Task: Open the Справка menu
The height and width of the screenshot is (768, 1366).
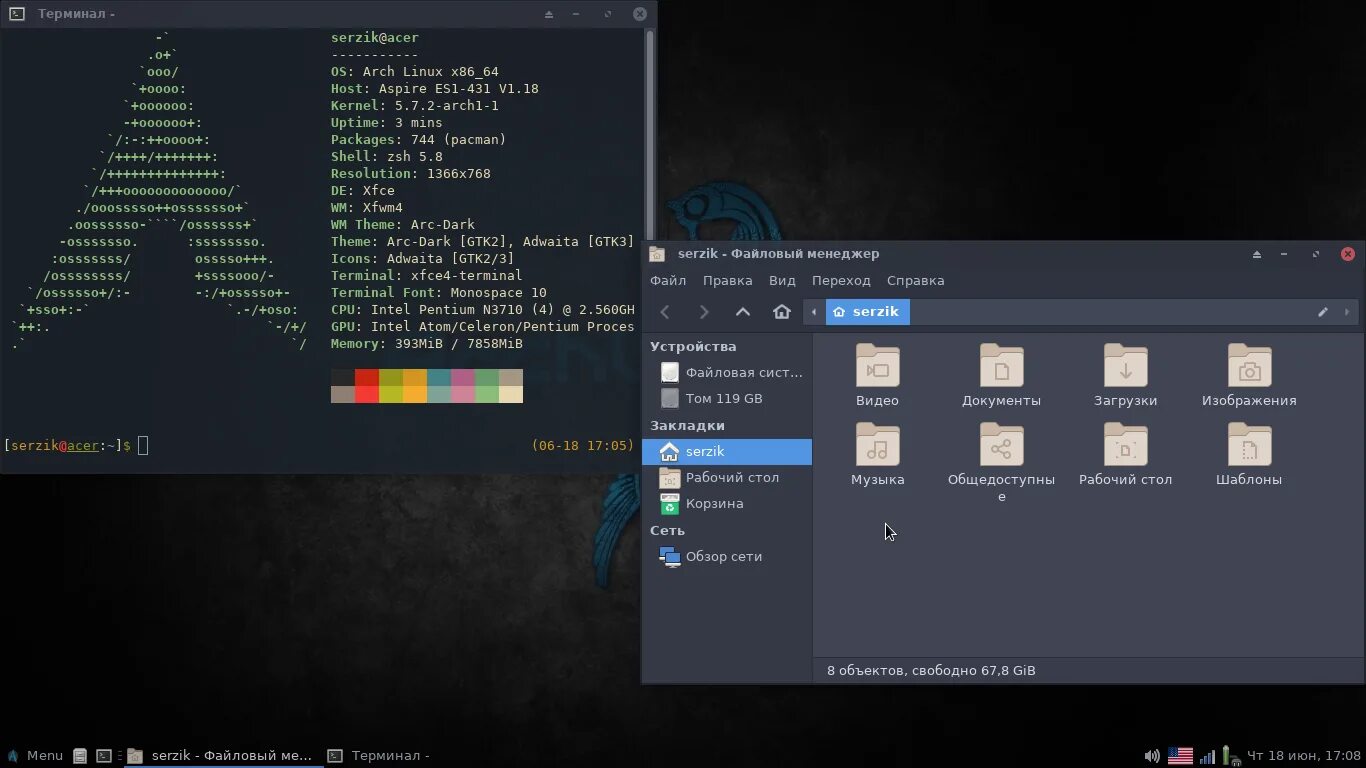Action: click(915, 281)
